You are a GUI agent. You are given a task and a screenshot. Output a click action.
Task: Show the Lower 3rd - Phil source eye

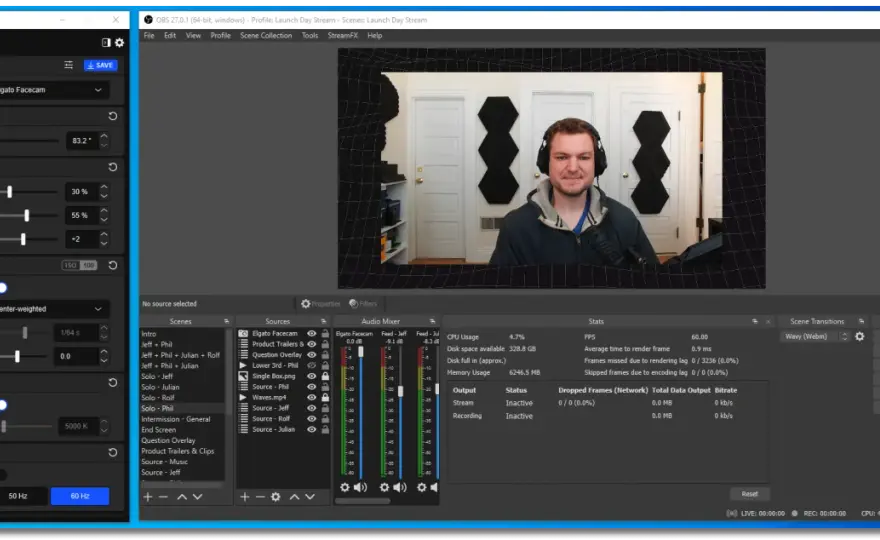[x=311, y=365]
